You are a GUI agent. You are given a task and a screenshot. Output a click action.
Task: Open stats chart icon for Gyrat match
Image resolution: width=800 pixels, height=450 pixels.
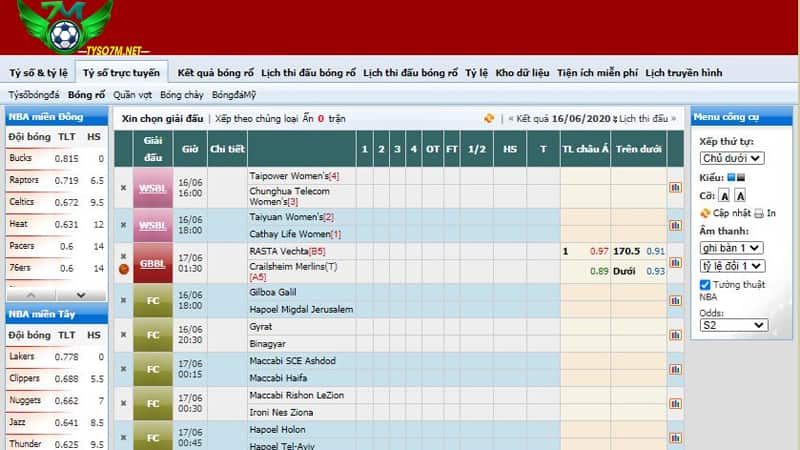(675, 335)
